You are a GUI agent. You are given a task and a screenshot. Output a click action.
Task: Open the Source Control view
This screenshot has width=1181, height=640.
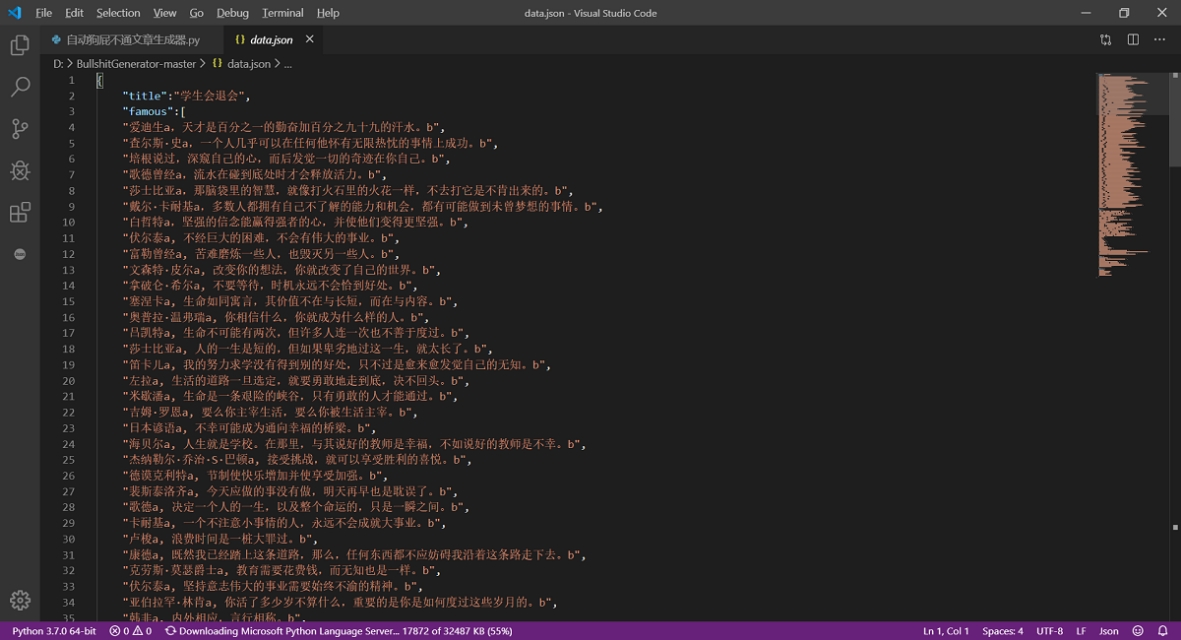pyautogui.click(x=20, y=129)
